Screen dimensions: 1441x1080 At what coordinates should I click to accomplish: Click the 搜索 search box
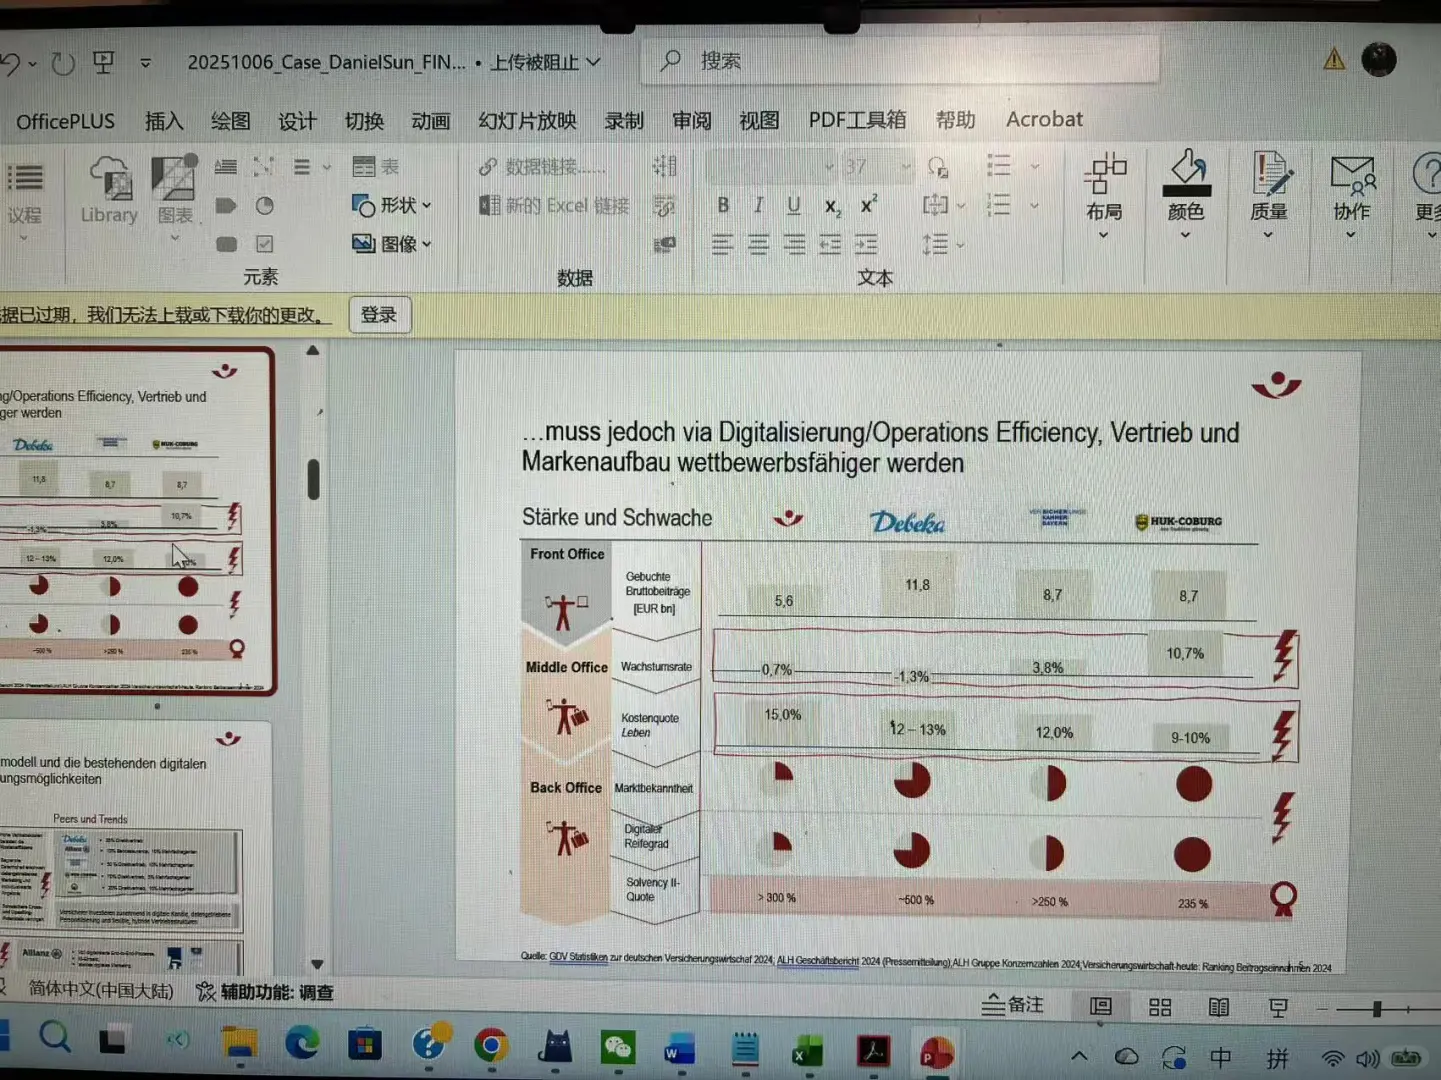coord(900,61)
